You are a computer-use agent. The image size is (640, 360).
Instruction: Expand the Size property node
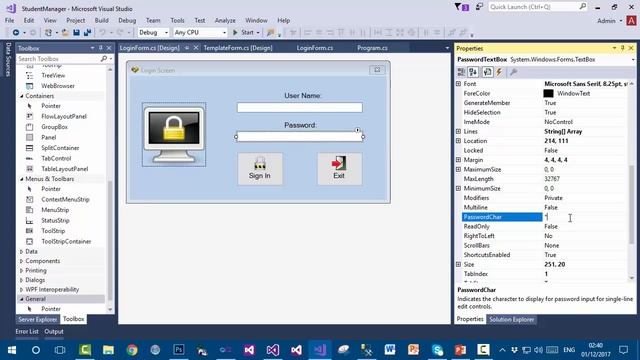pos(458,264)
